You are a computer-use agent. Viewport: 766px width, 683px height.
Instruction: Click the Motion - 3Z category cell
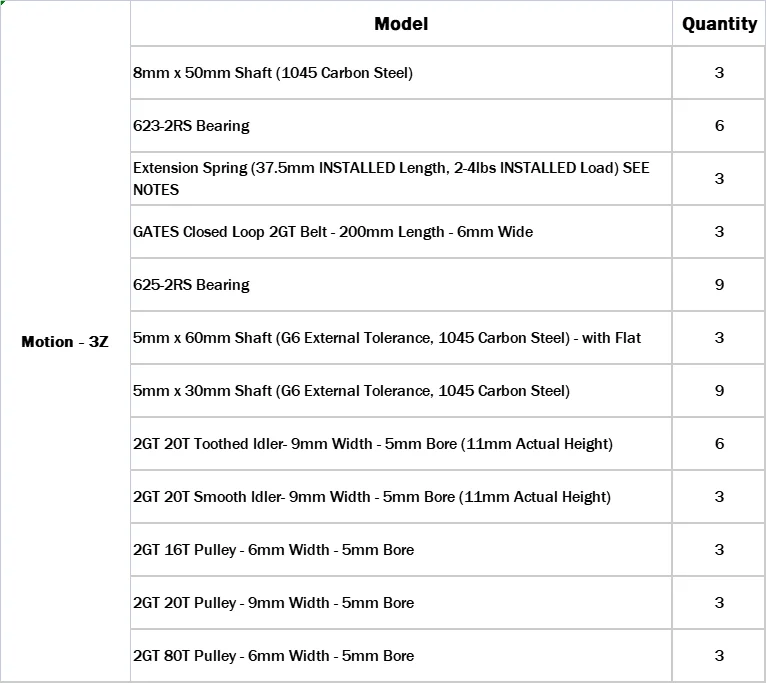tap(65, 341)
